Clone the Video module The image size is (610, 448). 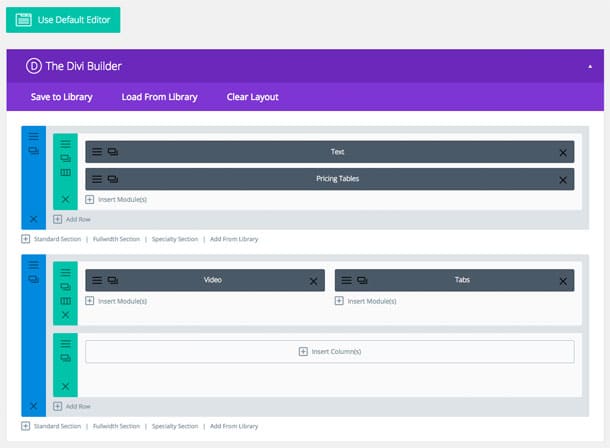pyautogui.click(x=113, y=280)
